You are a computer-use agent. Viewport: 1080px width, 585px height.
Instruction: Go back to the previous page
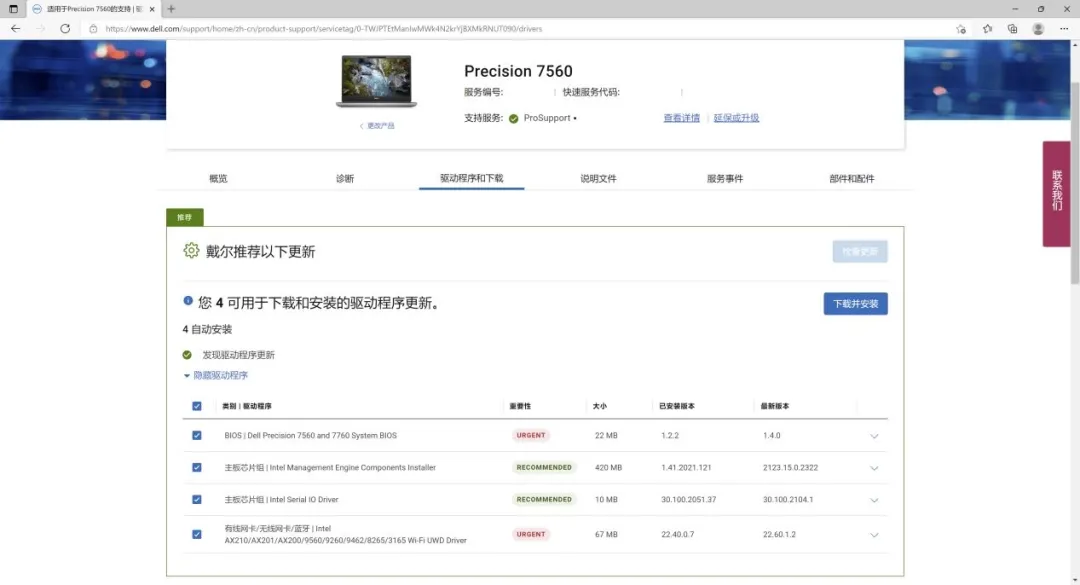(15, 29)
